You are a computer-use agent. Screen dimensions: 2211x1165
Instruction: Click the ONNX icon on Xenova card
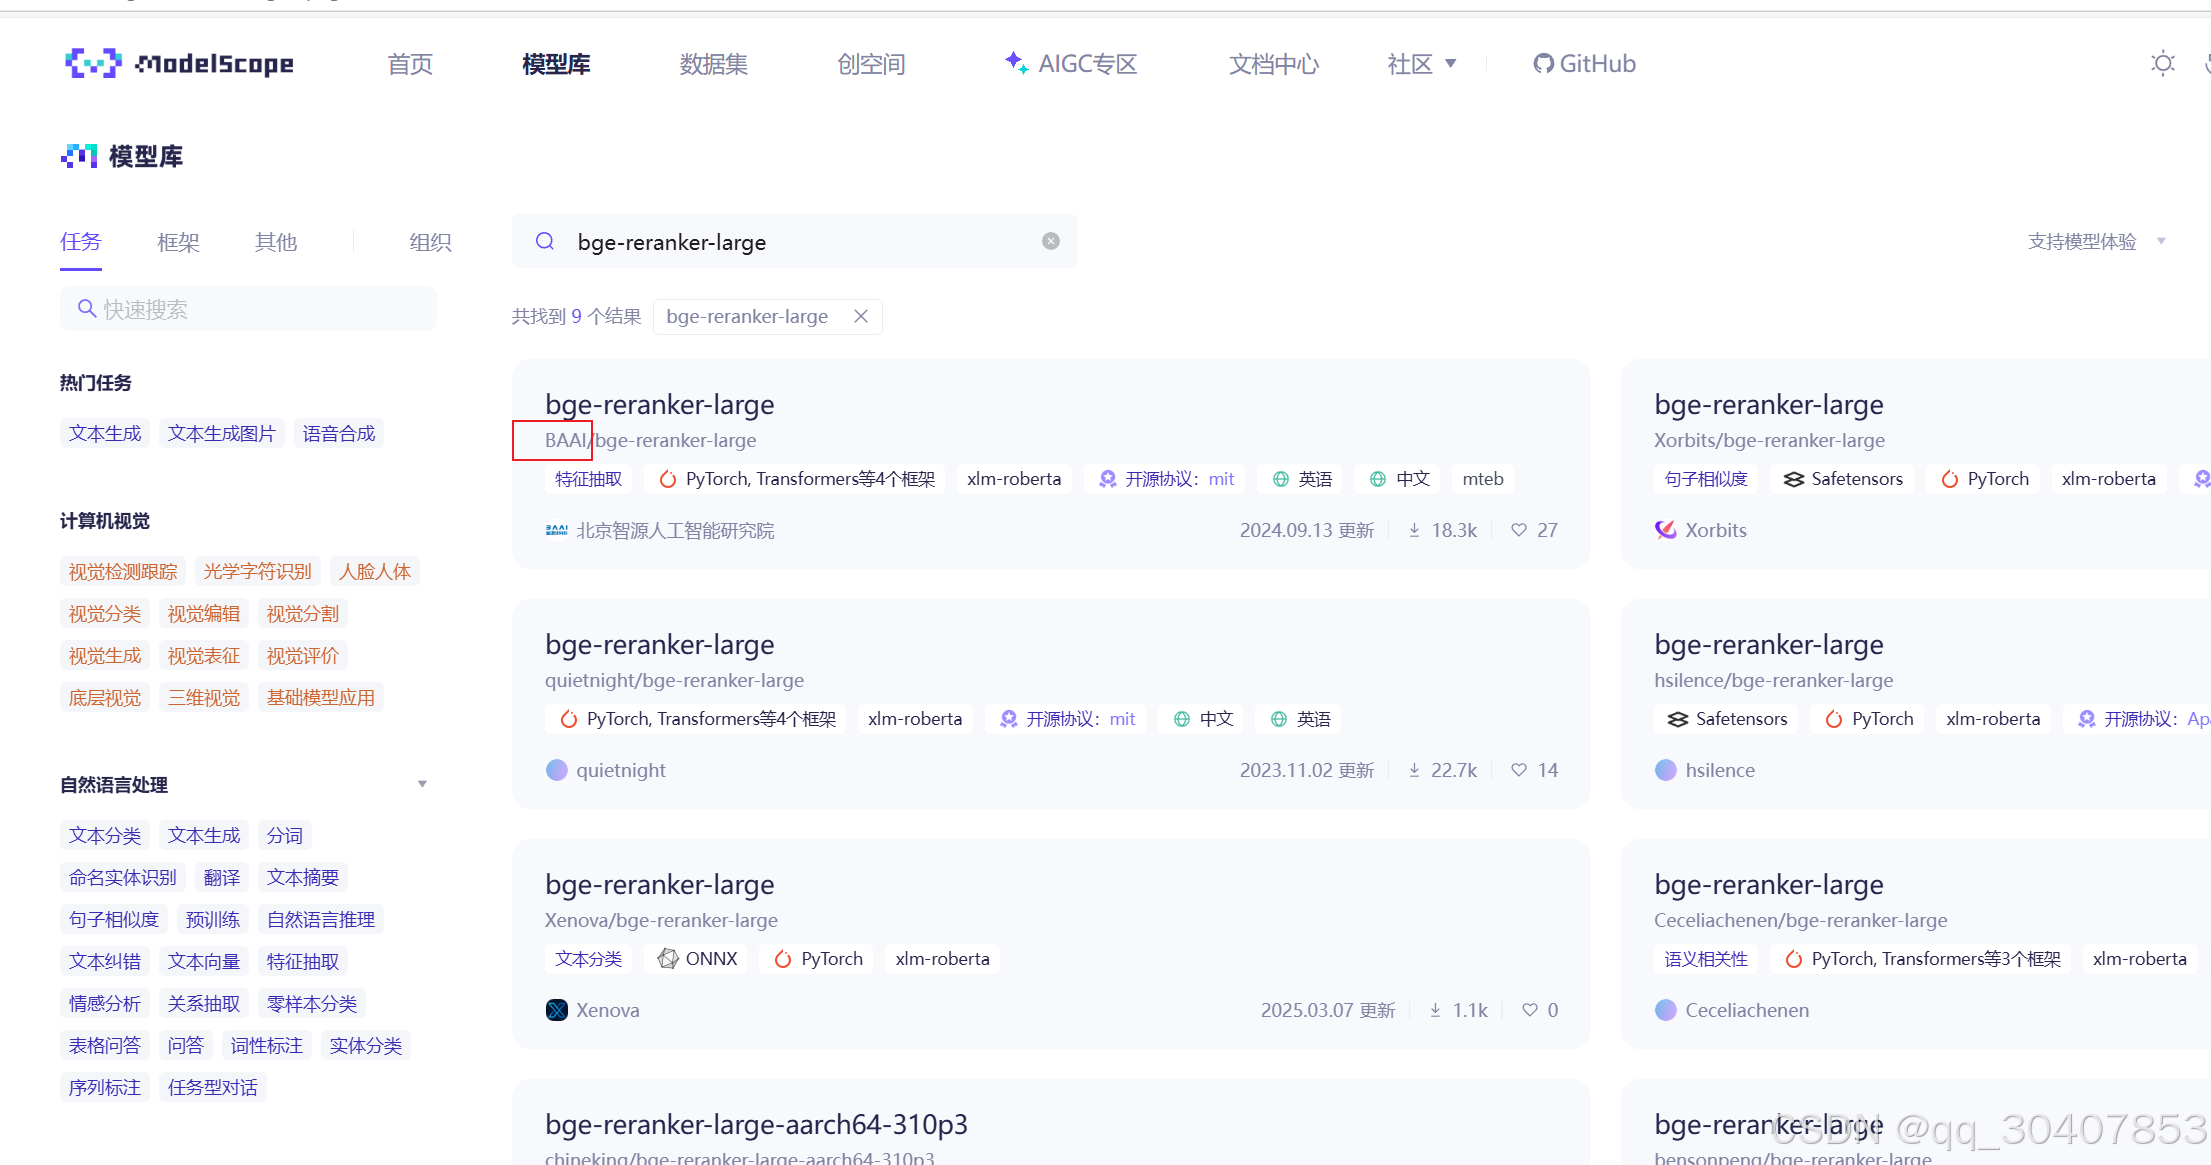(x=669, y=958)
